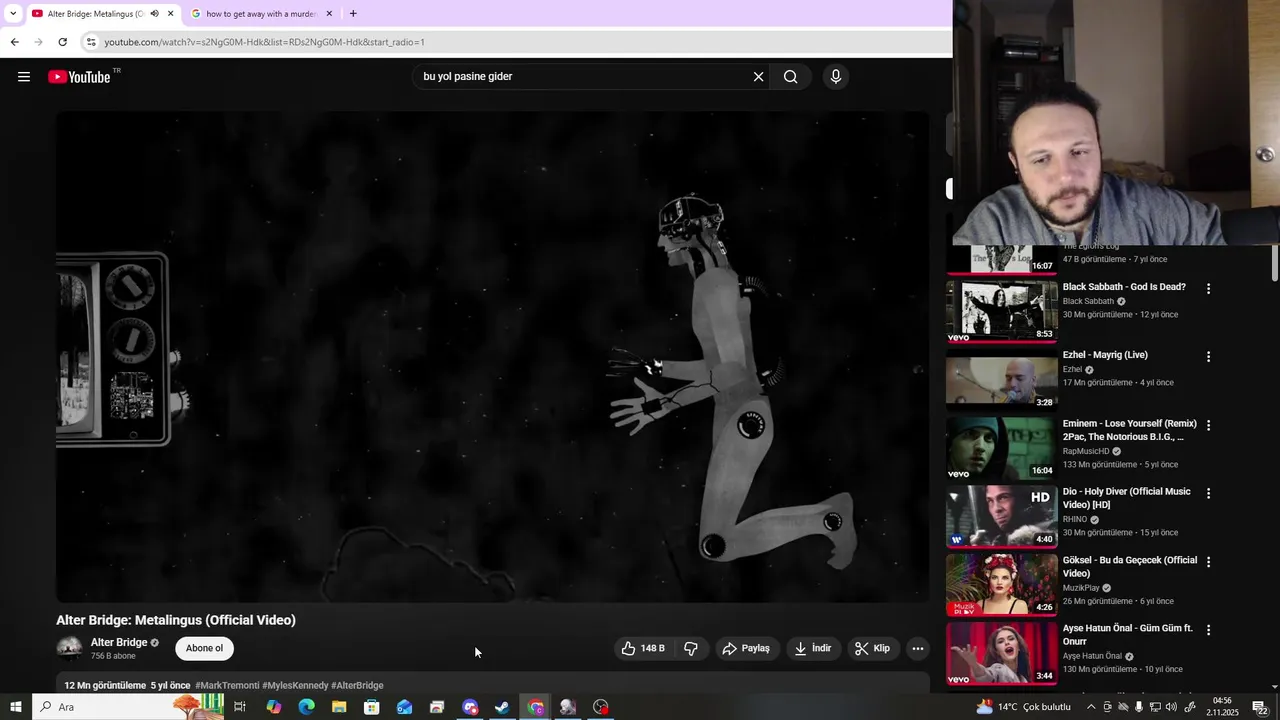
Task: Click the #AlterBridge hashtag
Action: pyautogui.click(x=357, y=685)
